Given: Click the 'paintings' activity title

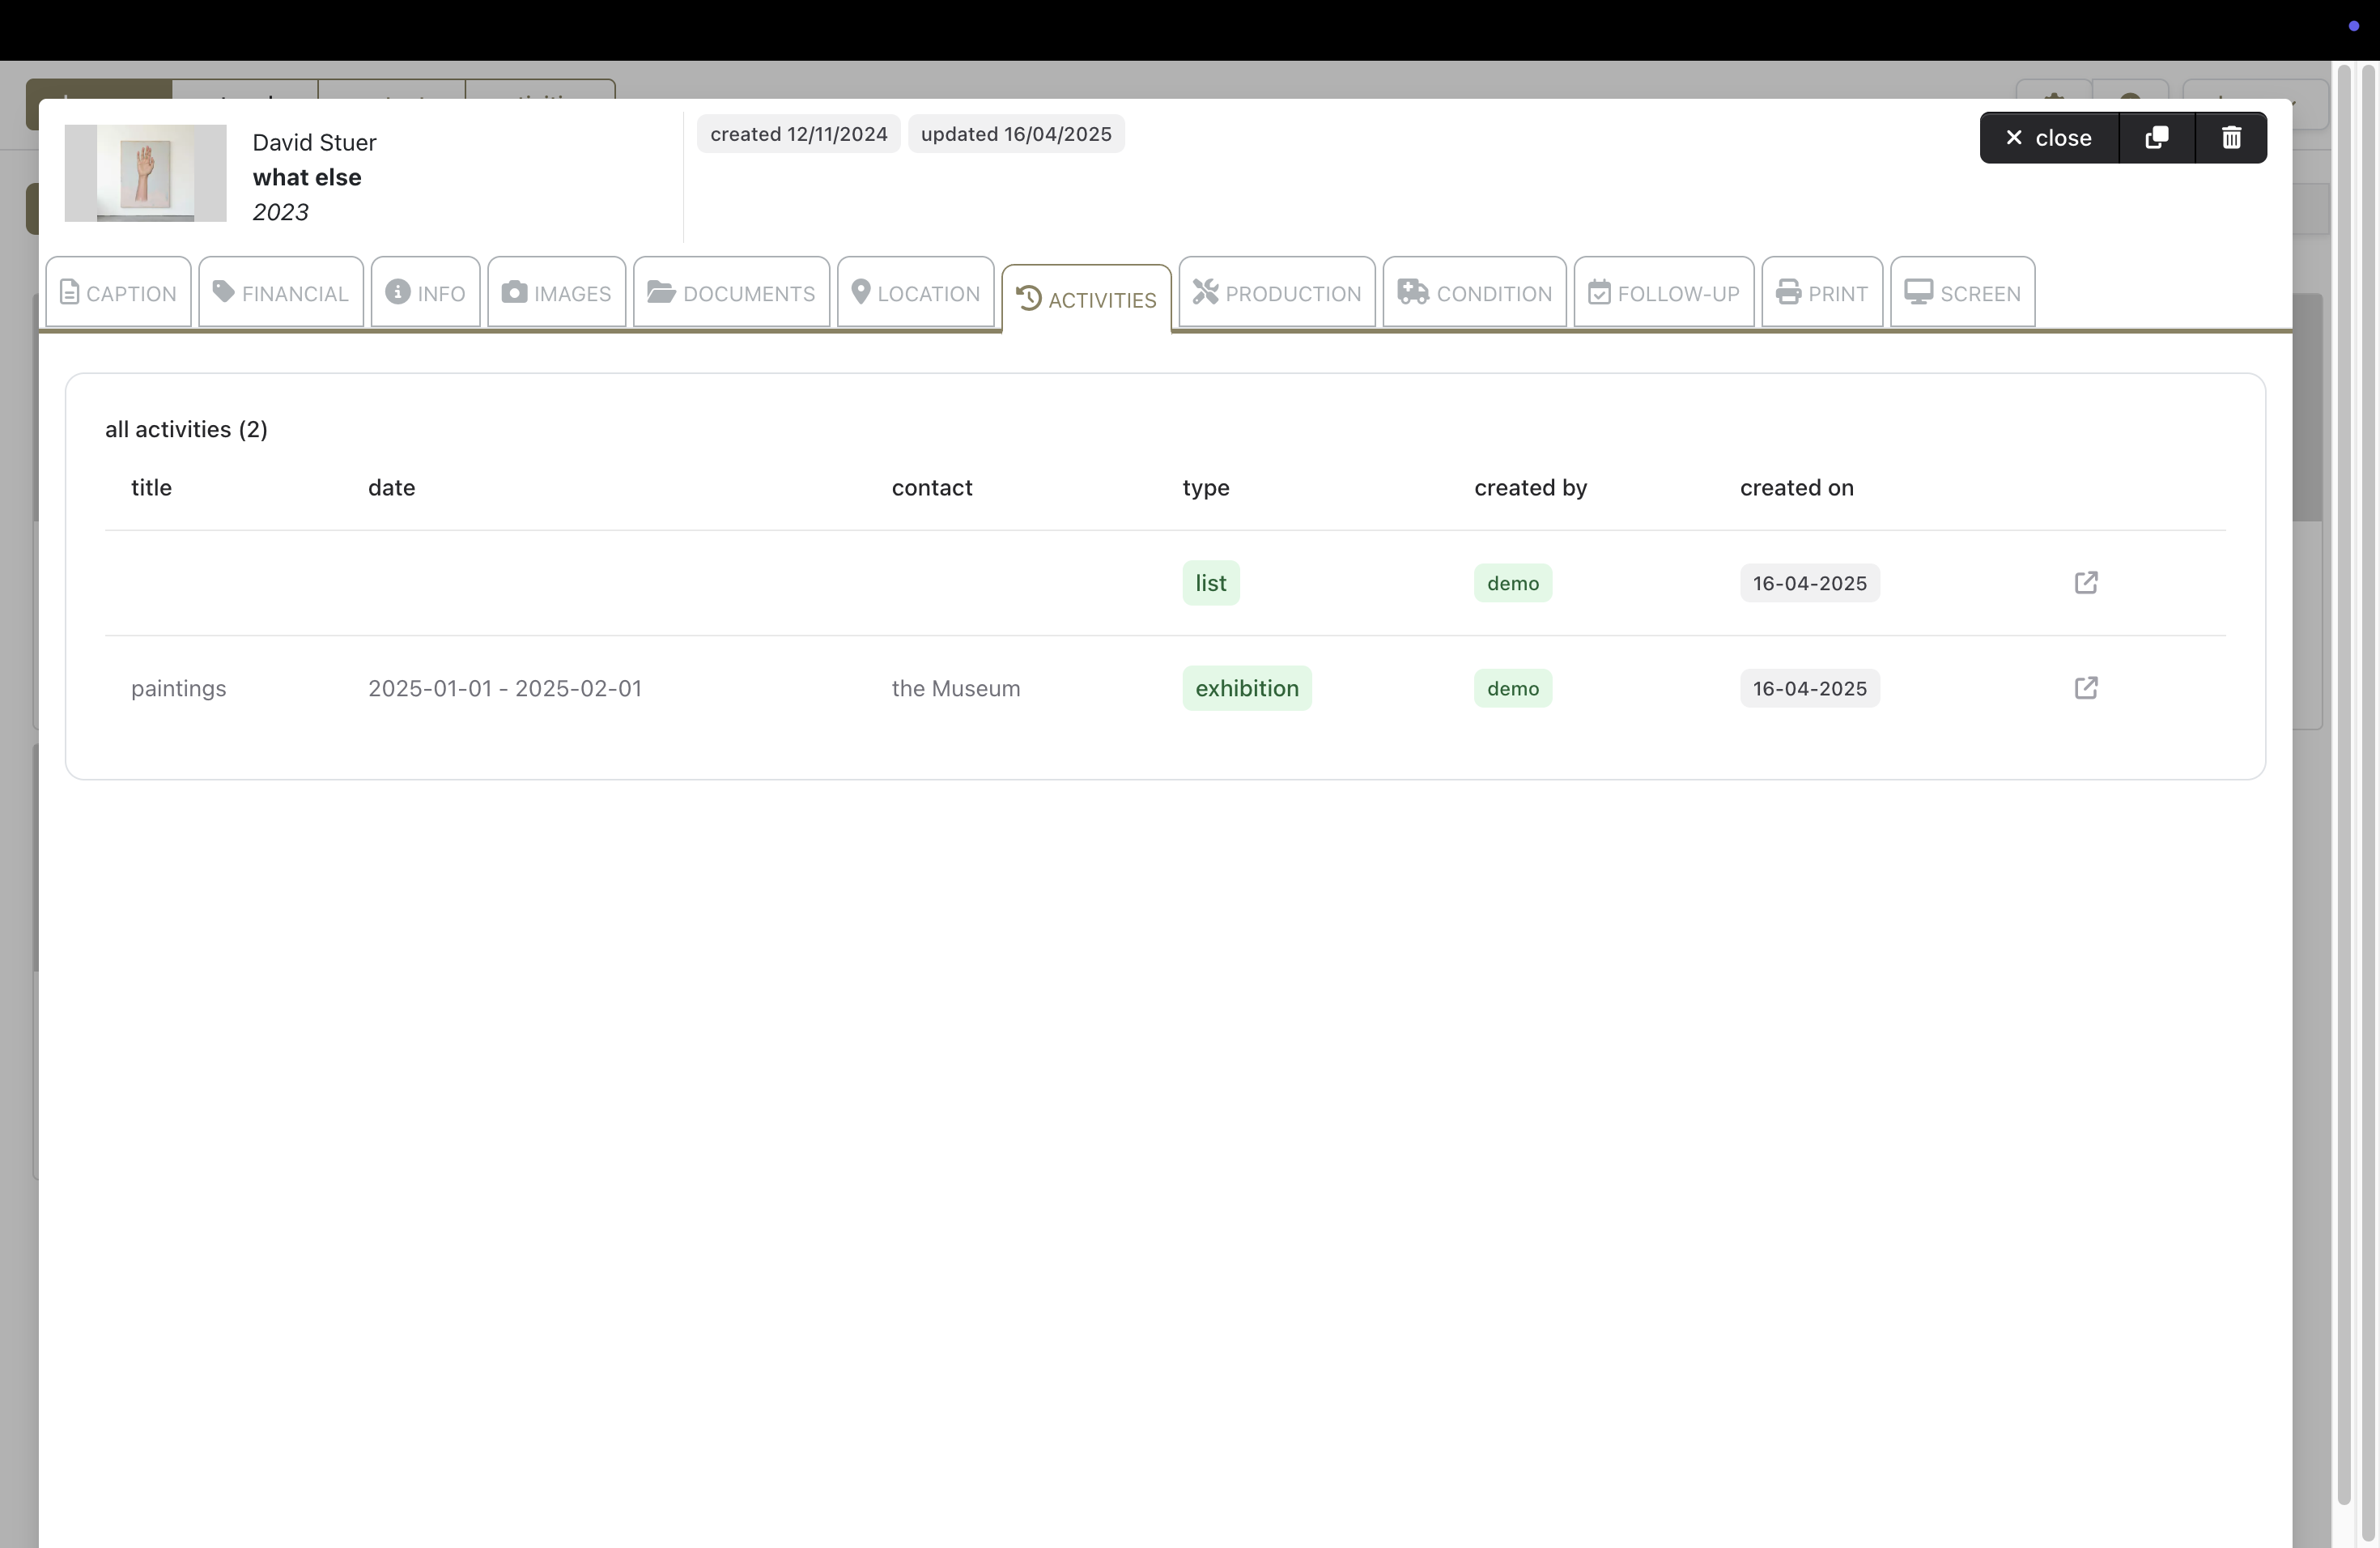Looking at the screenshot, I should click(179, 688).
